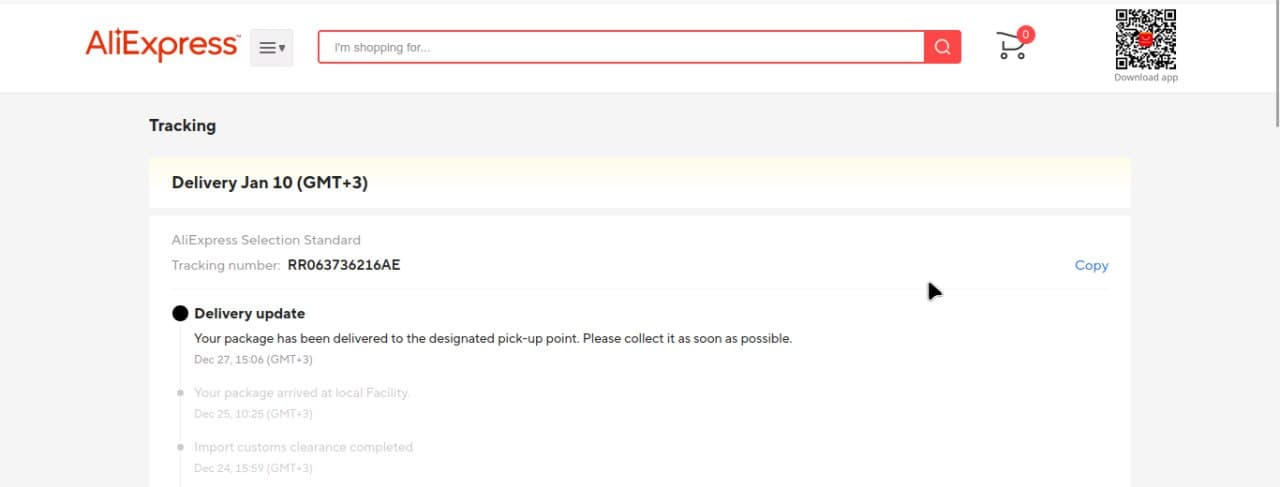Click "Your package arrived at local Facility" entry

(x=302, y=393)
